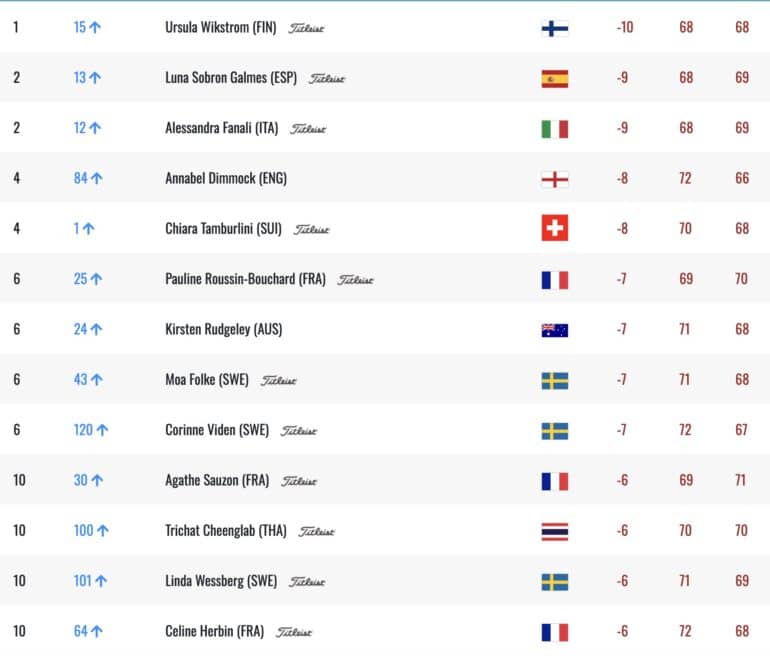Click Celine Herbin (FRA) name
Image resolution: width=770 pixels, height=656 pixels.
[215, 631]
